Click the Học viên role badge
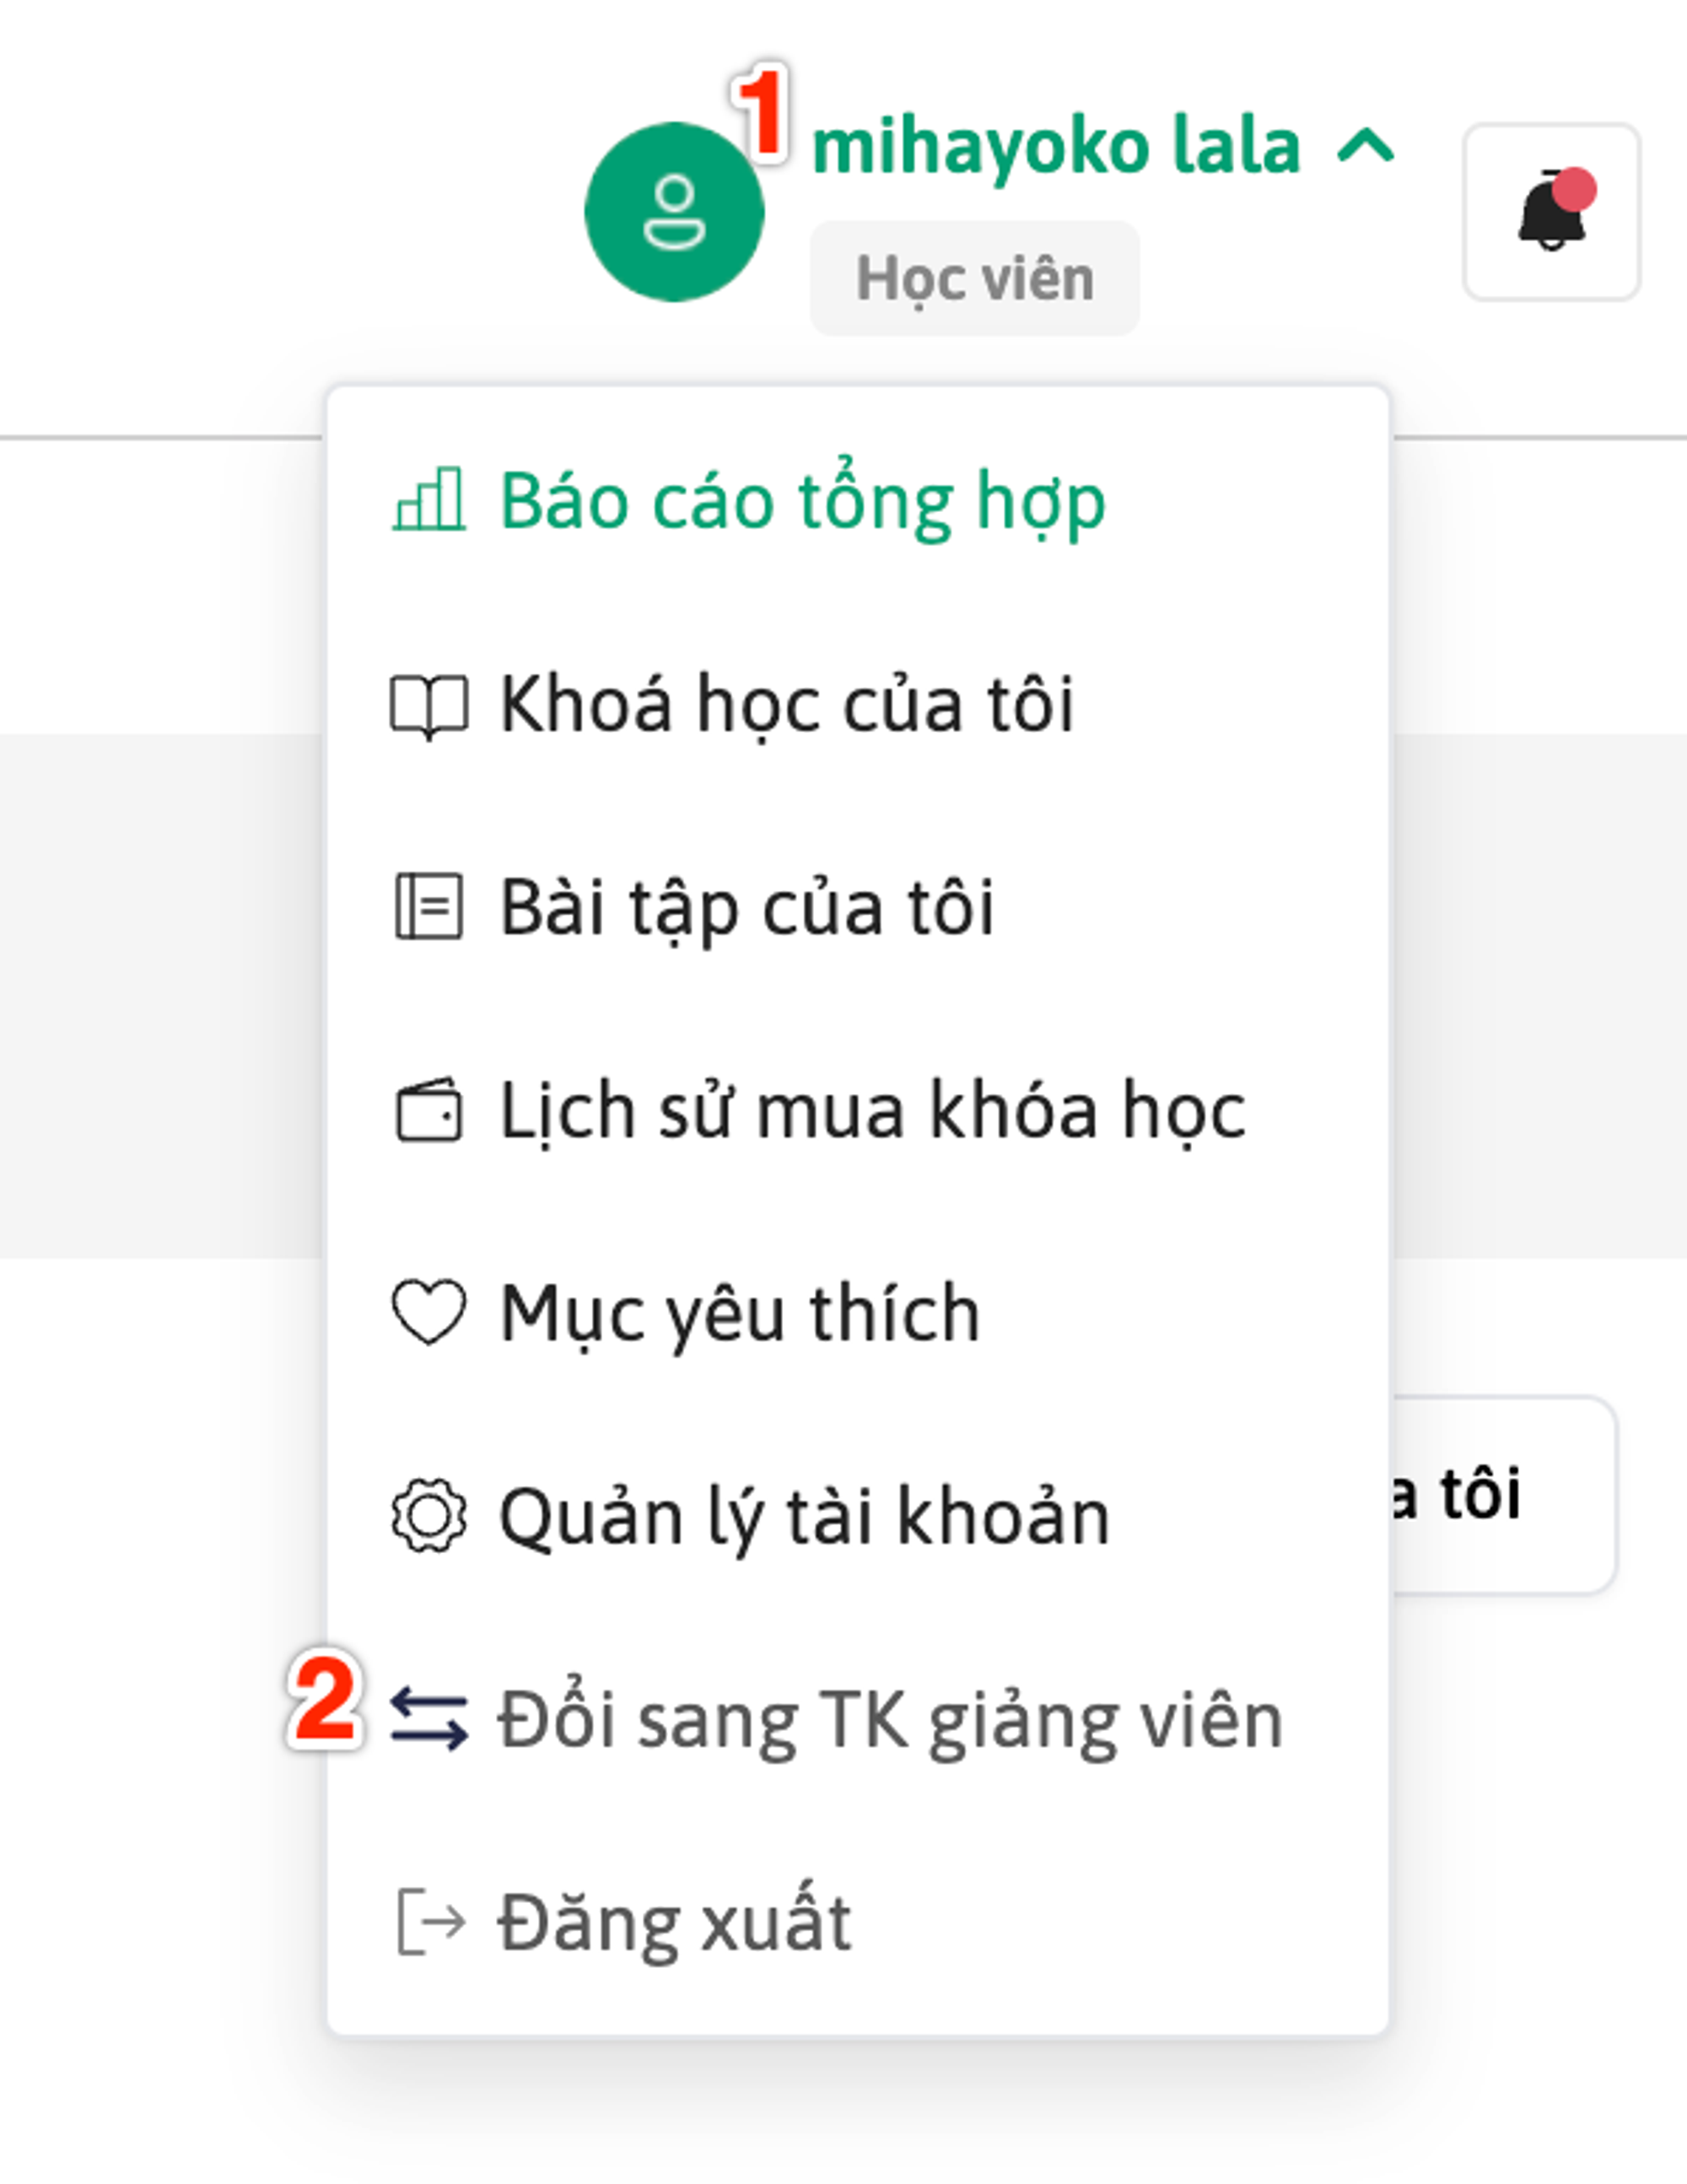 click(x=975, y=278)
